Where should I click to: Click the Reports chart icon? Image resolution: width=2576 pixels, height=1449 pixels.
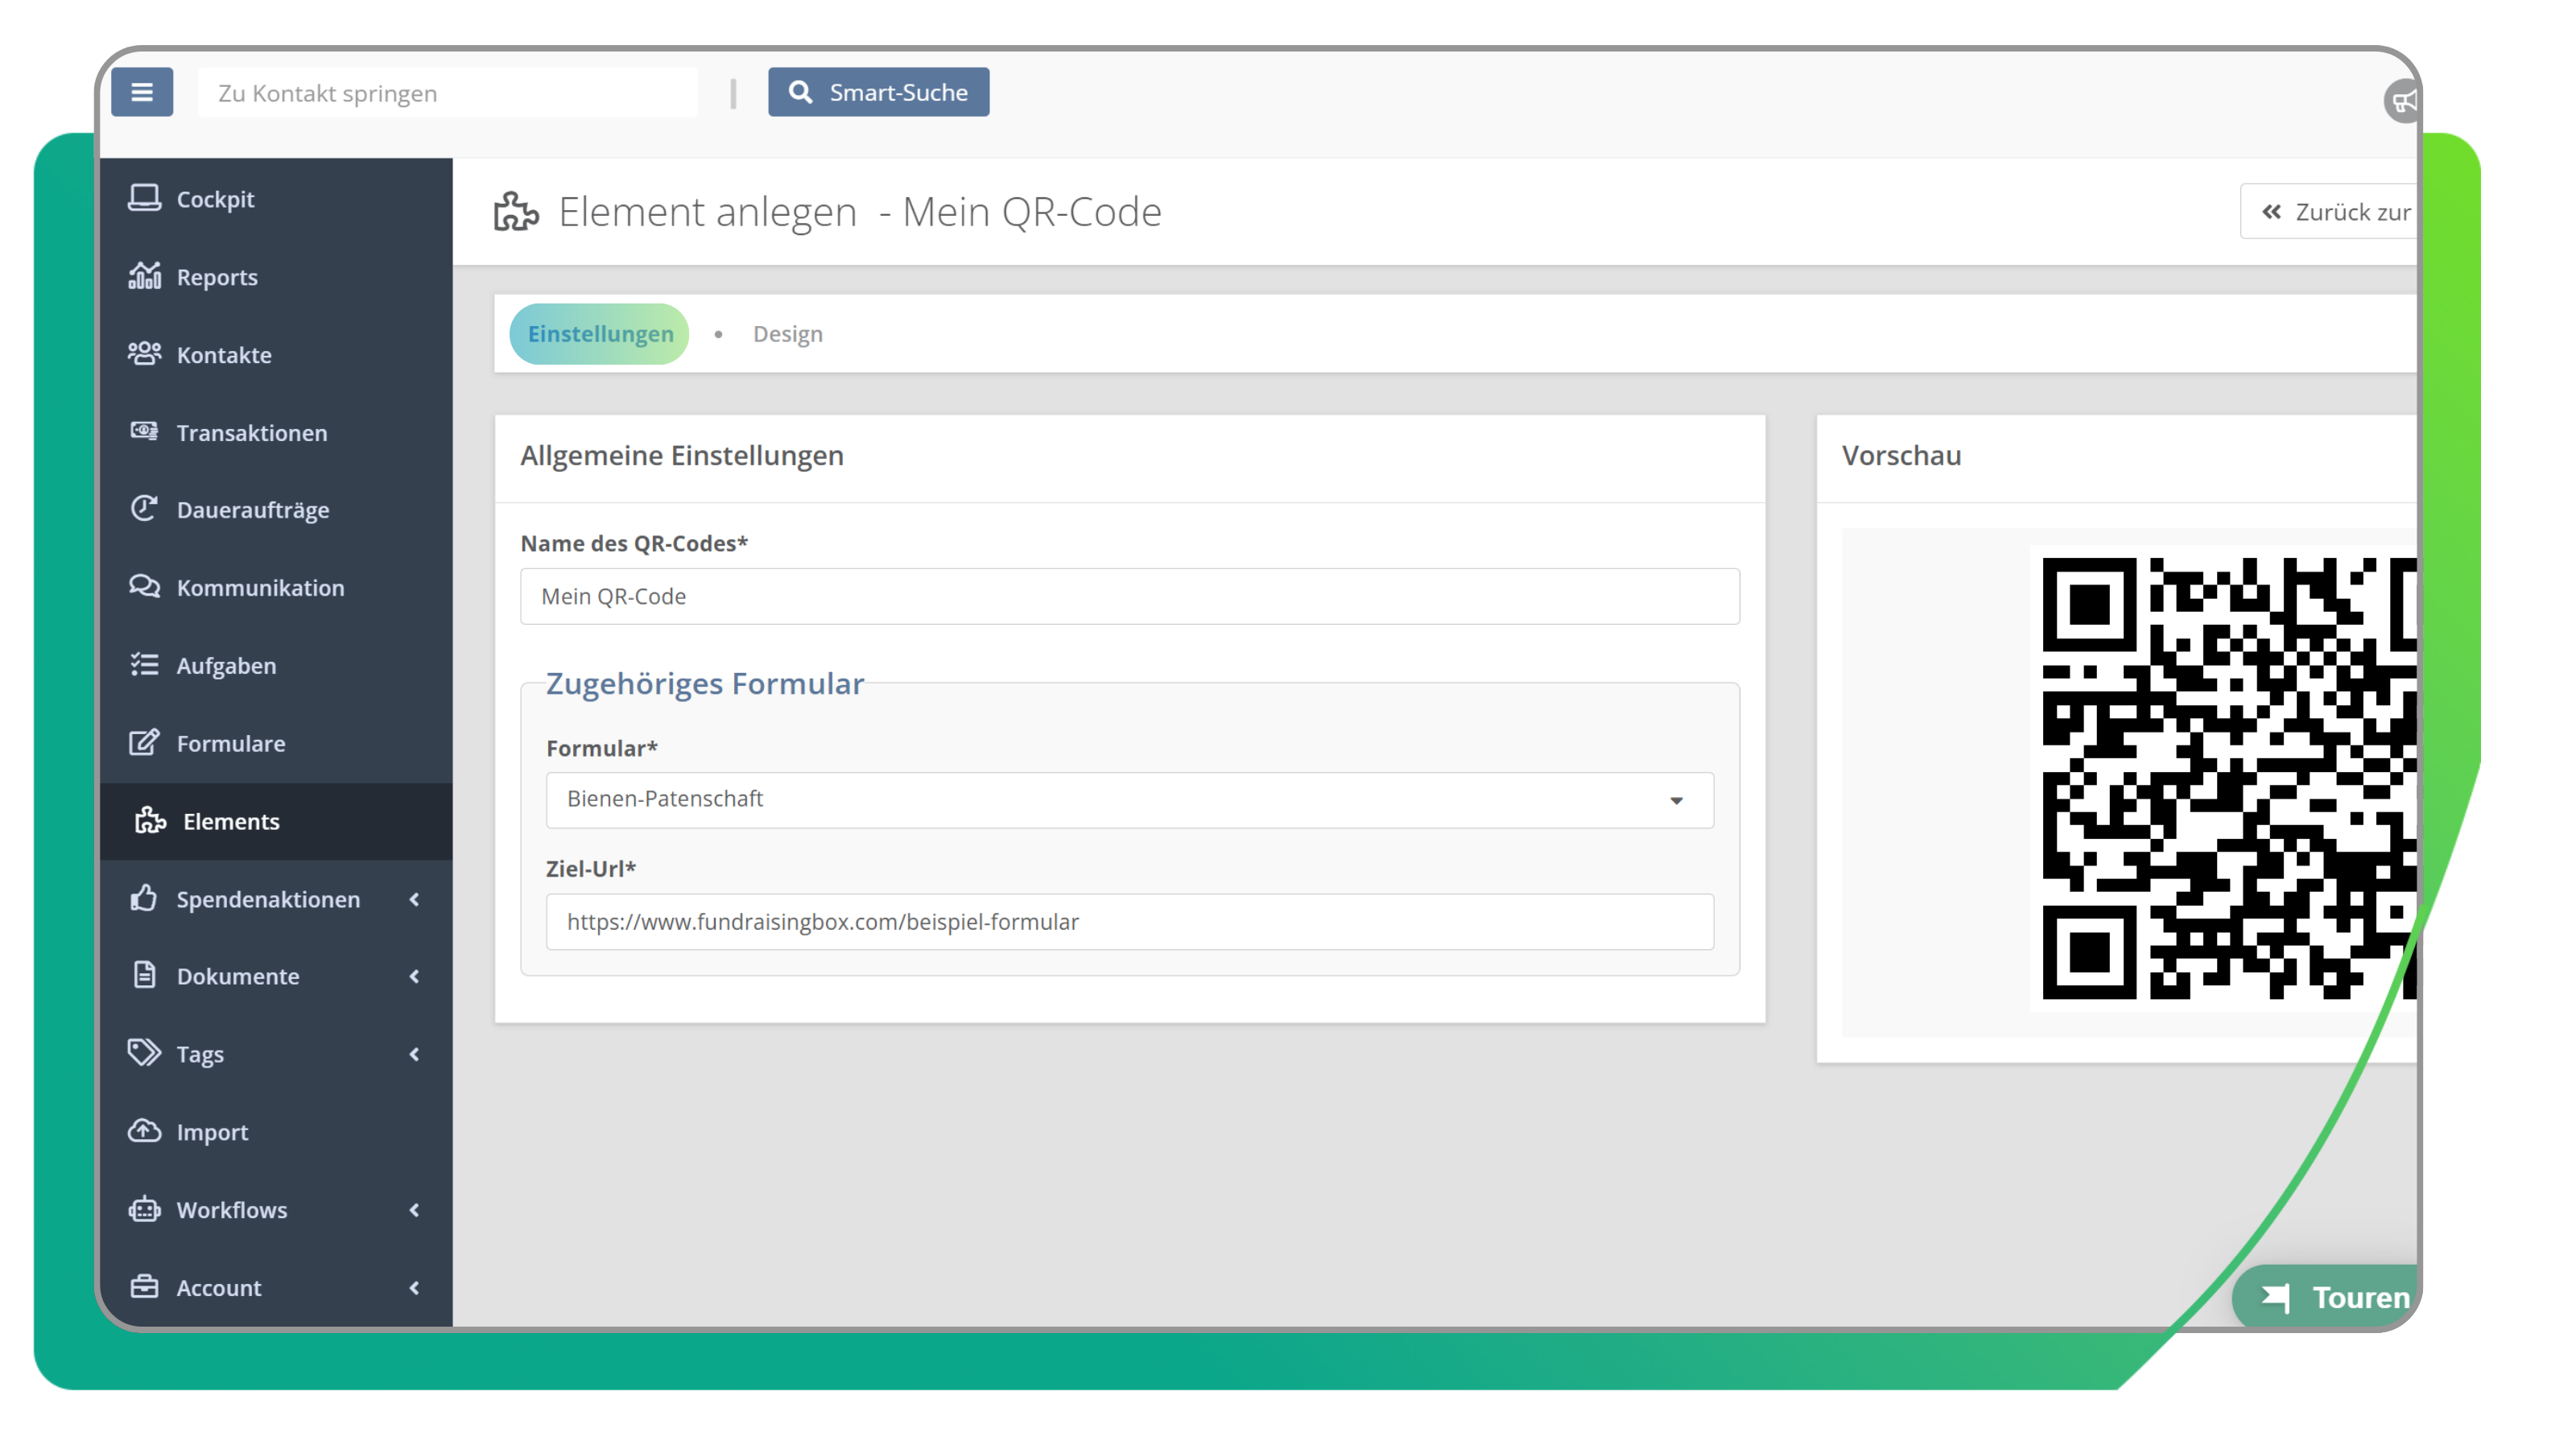[x=144, y=276]
